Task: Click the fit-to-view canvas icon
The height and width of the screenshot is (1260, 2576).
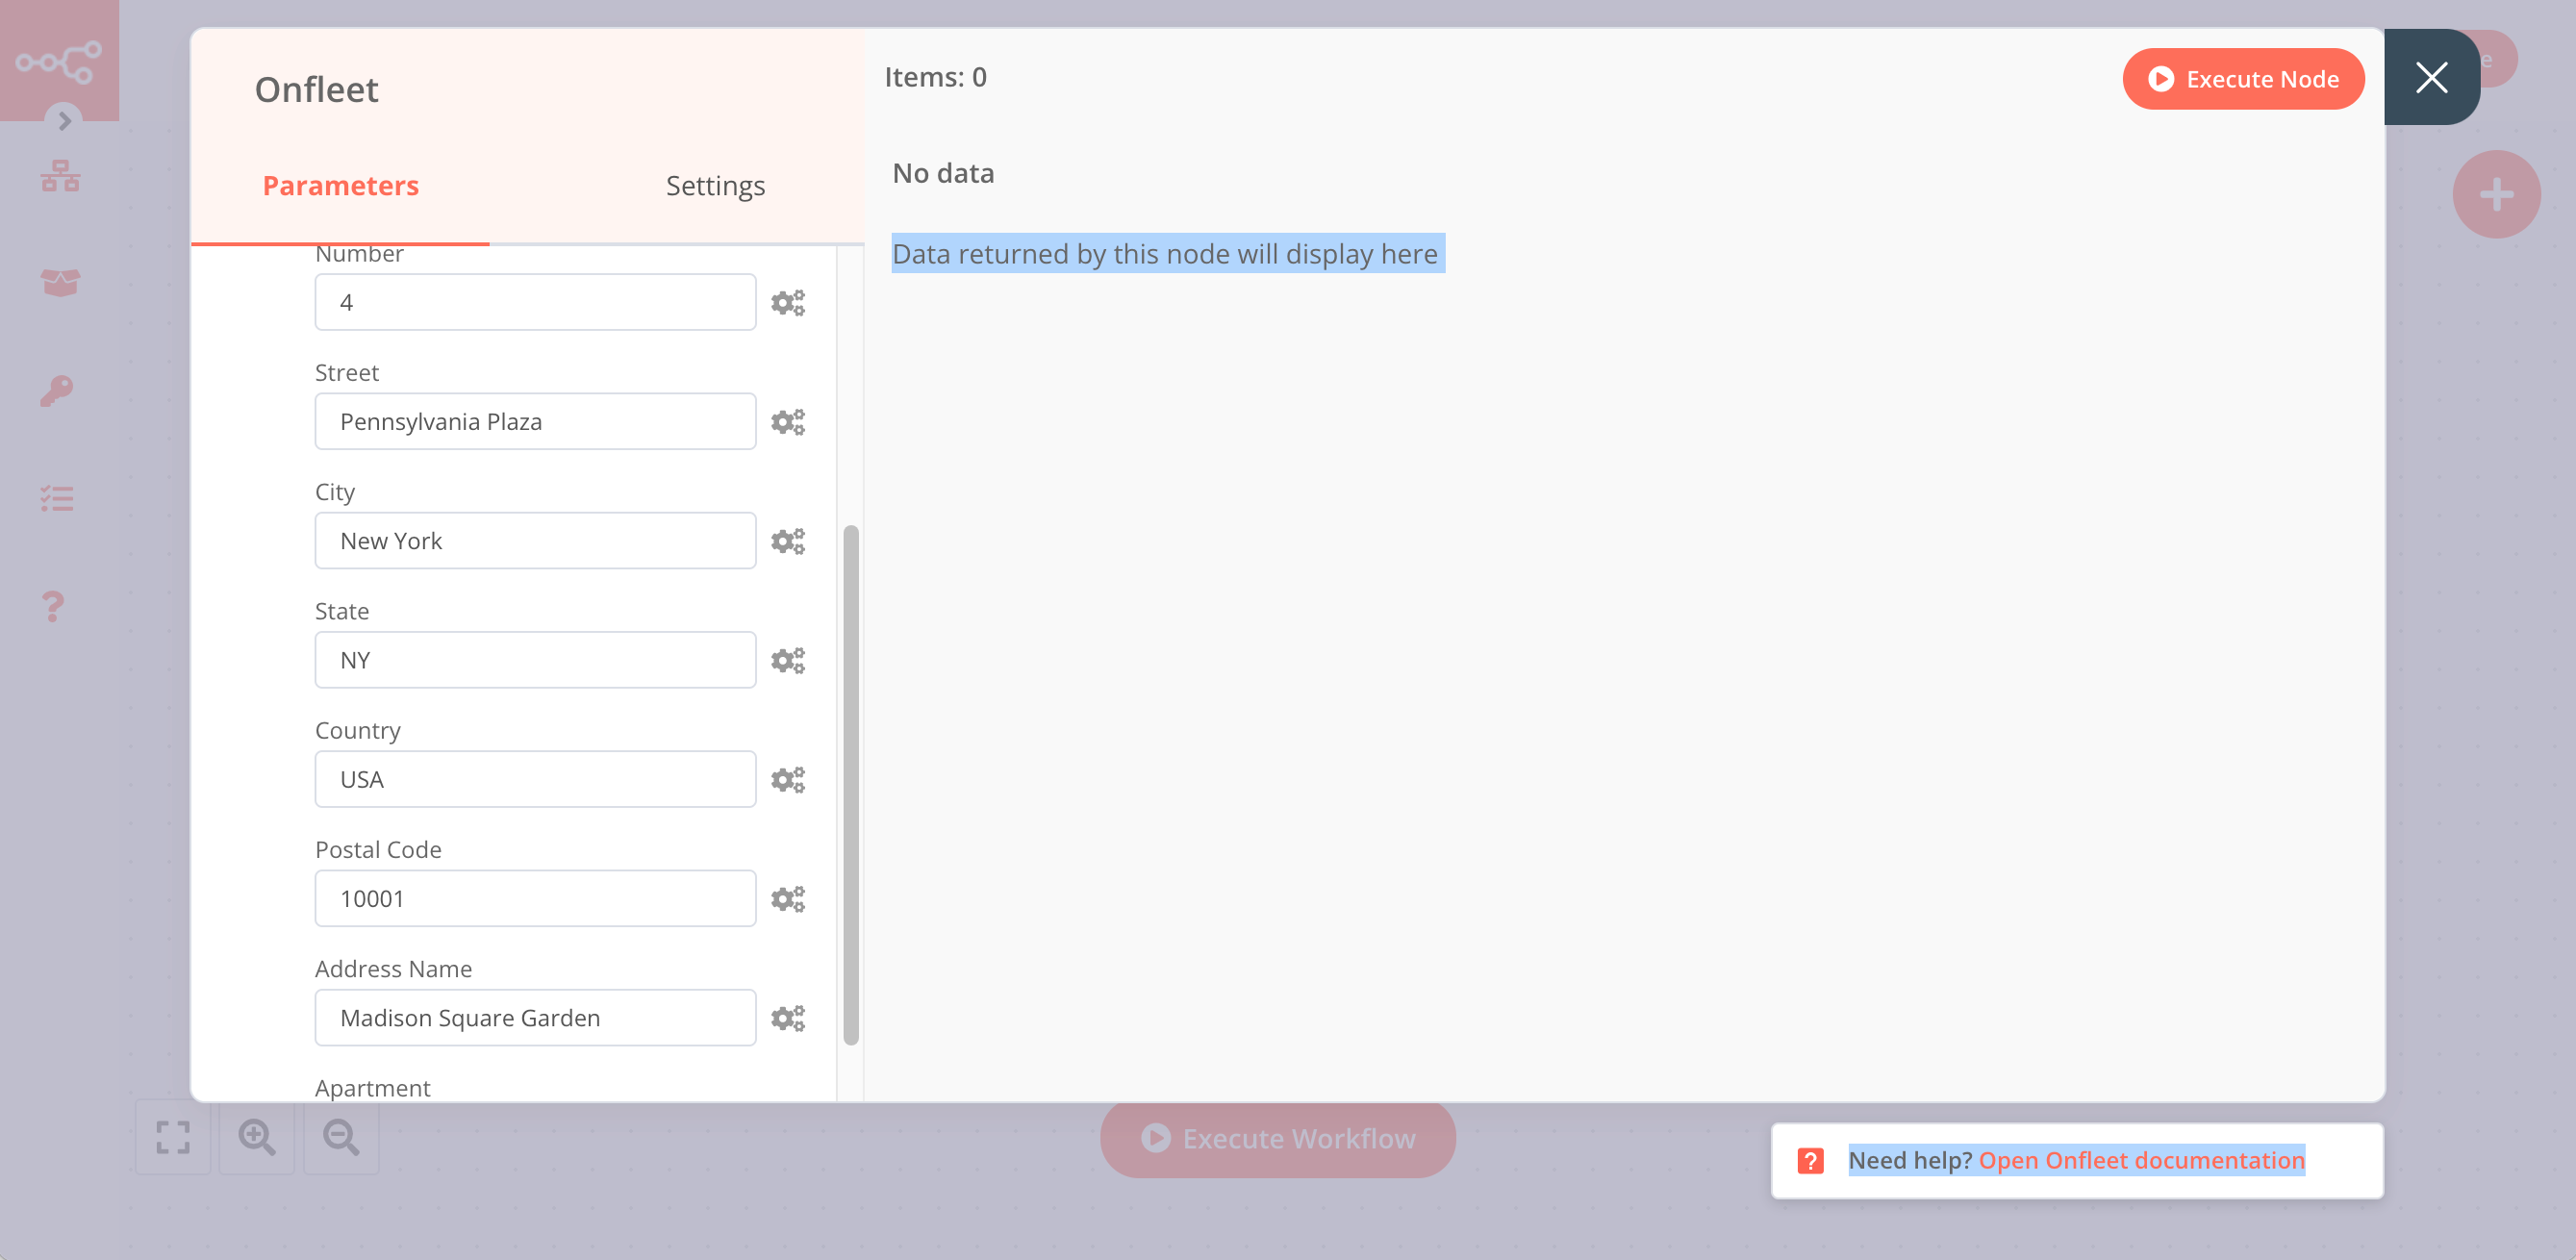Action: [x=173, y=1137]
